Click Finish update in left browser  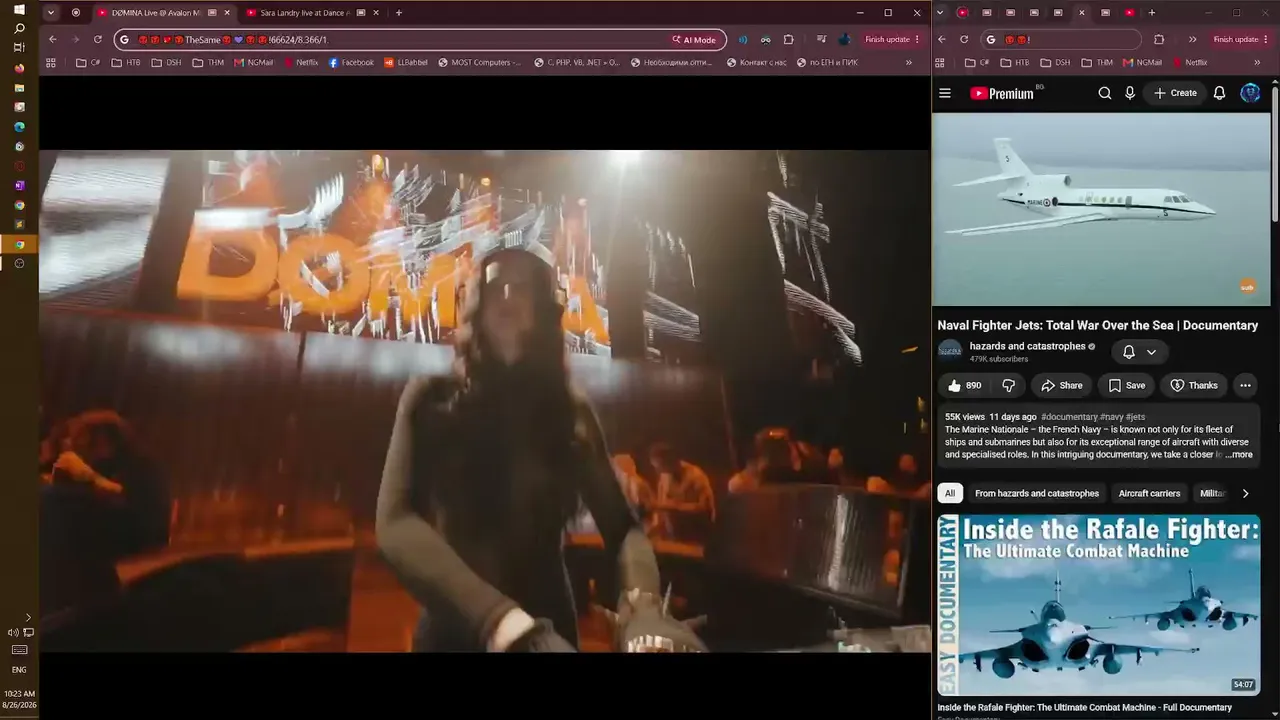tap(892, 39)
